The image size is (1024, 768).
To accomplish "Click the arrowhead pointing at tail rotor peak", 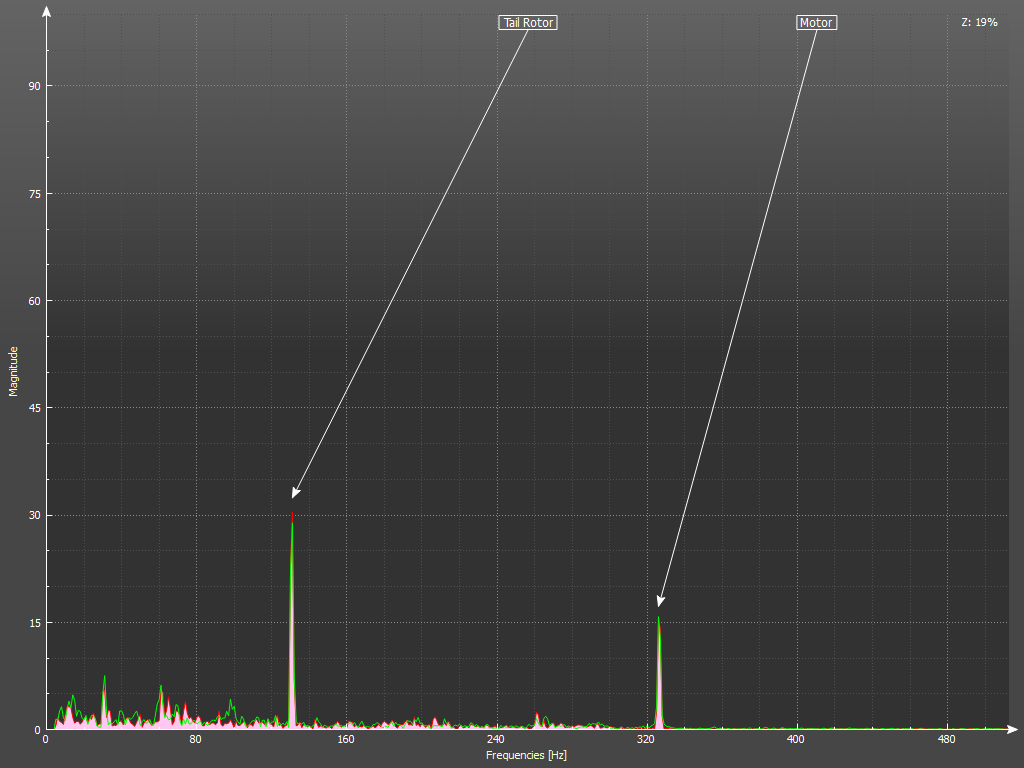I will (295, 491).
